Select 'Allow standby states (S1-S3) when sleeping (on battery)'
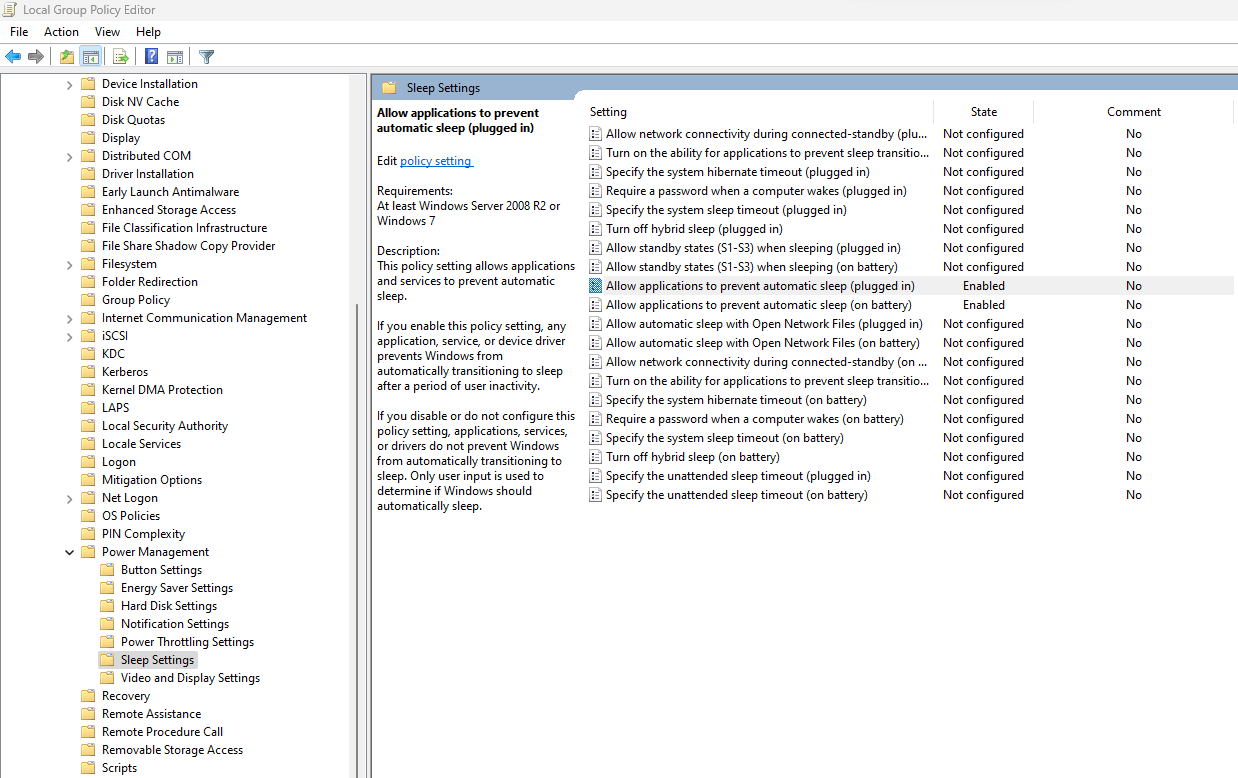 pyautogui.click(x=752, y=267)
